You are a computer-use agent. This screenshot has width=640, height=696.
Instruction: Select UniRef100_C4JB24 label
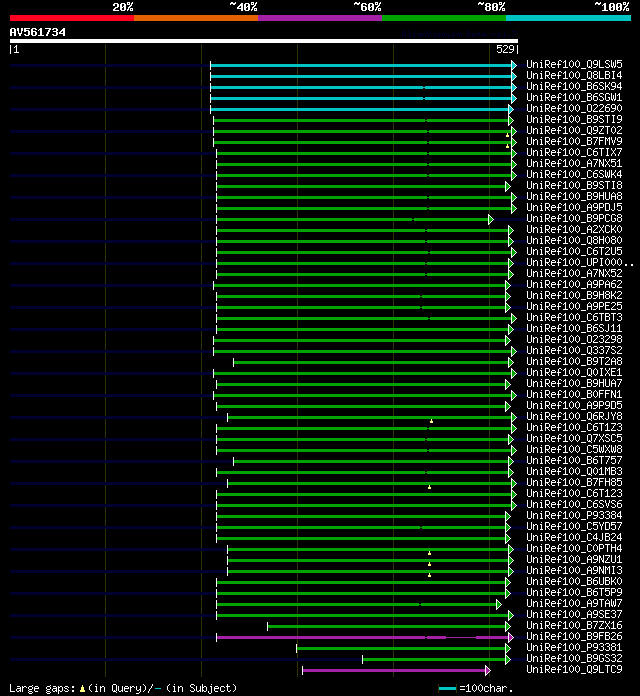click(x=574, y=537)
